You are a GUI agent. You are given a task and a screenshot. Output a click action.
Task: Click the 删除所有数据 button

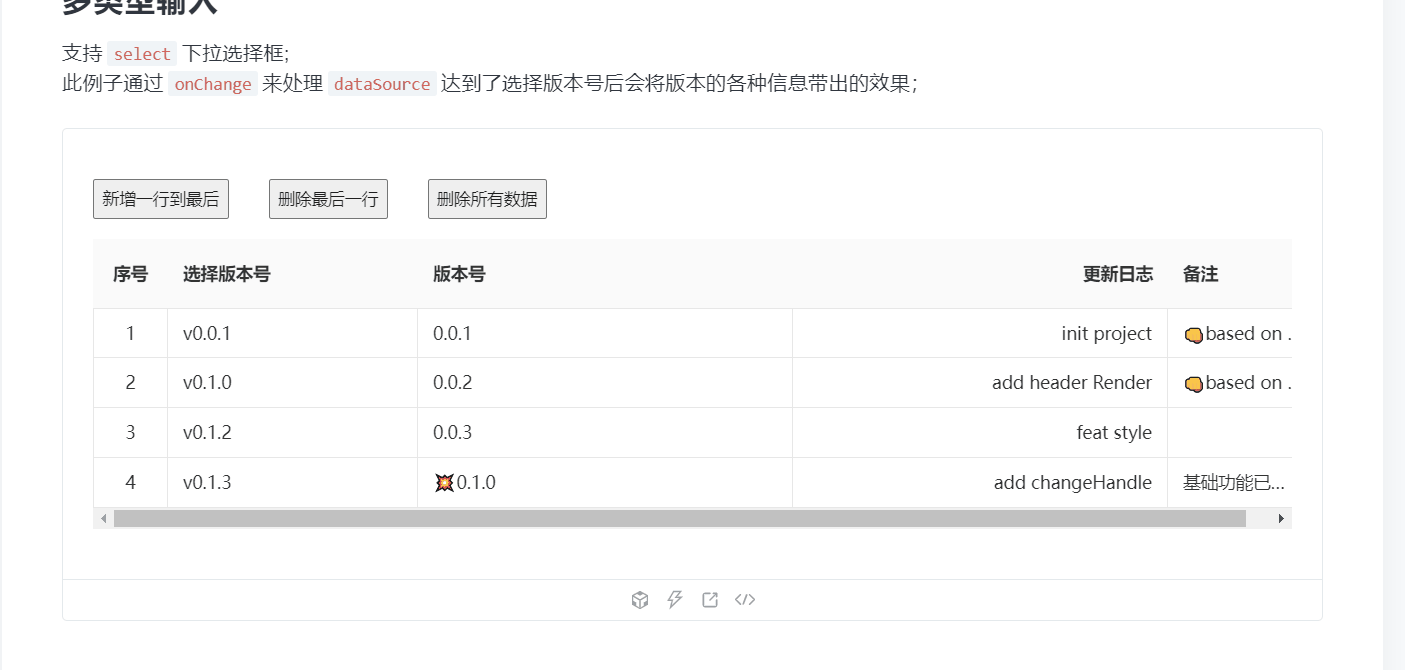pyautogui.click(x=487, y=198)
